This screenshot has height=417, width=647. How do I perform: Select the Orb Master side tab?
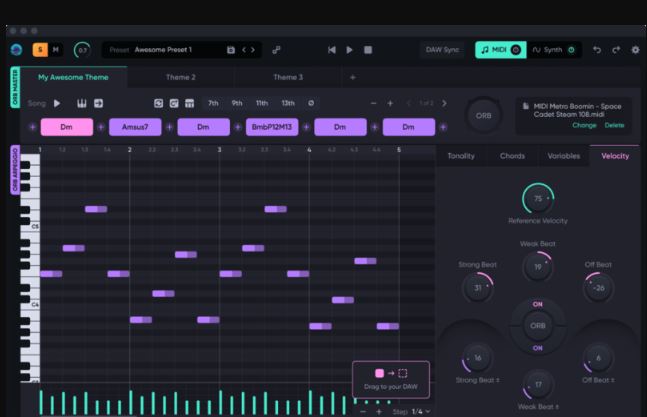15,87
